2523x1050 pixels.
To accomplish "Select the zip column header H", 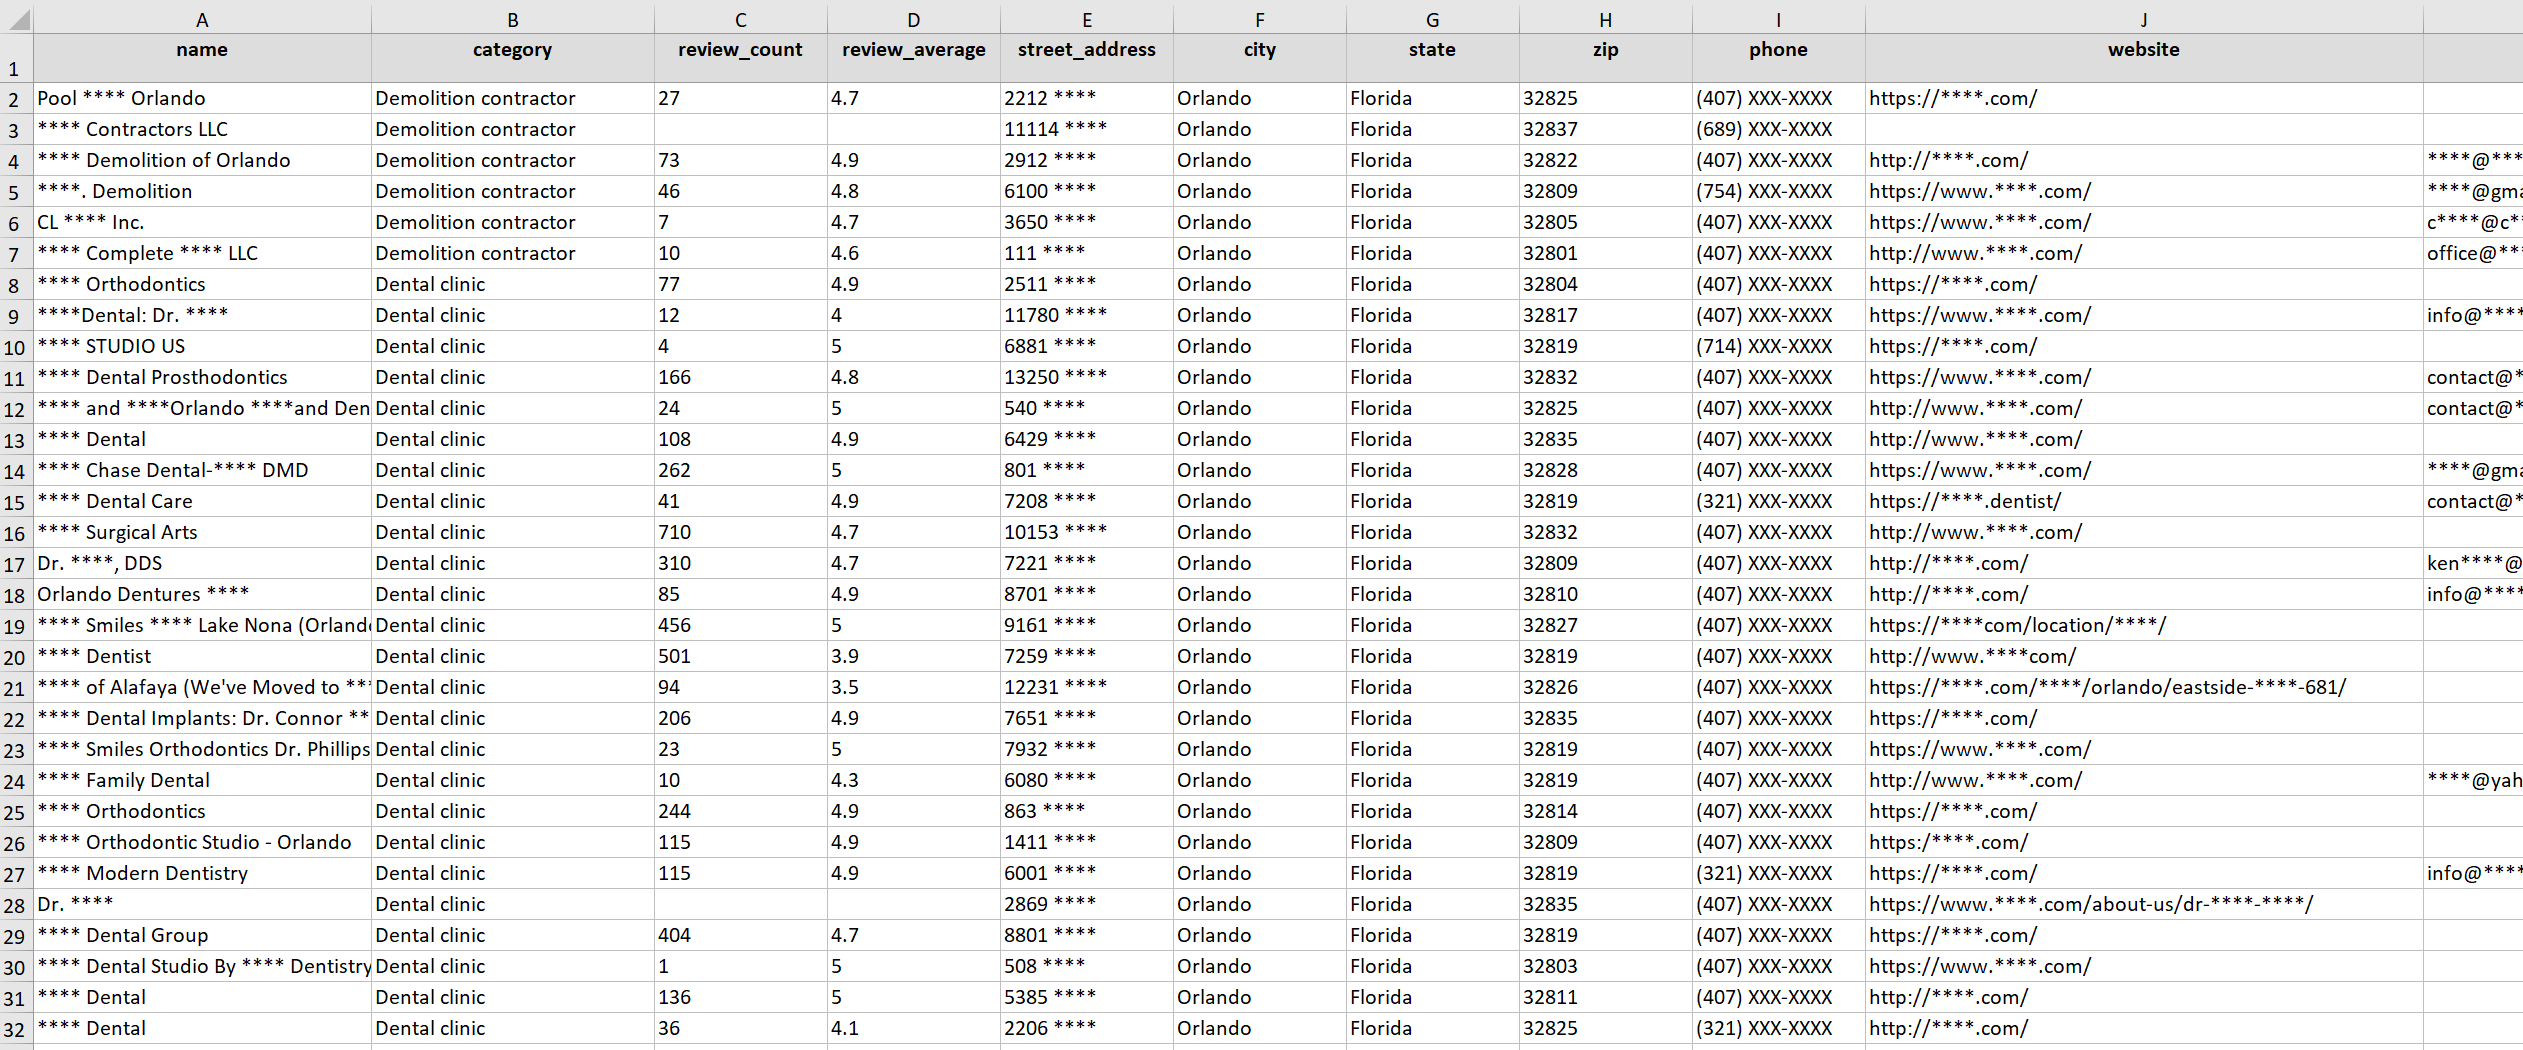I will coord(1605,18).
